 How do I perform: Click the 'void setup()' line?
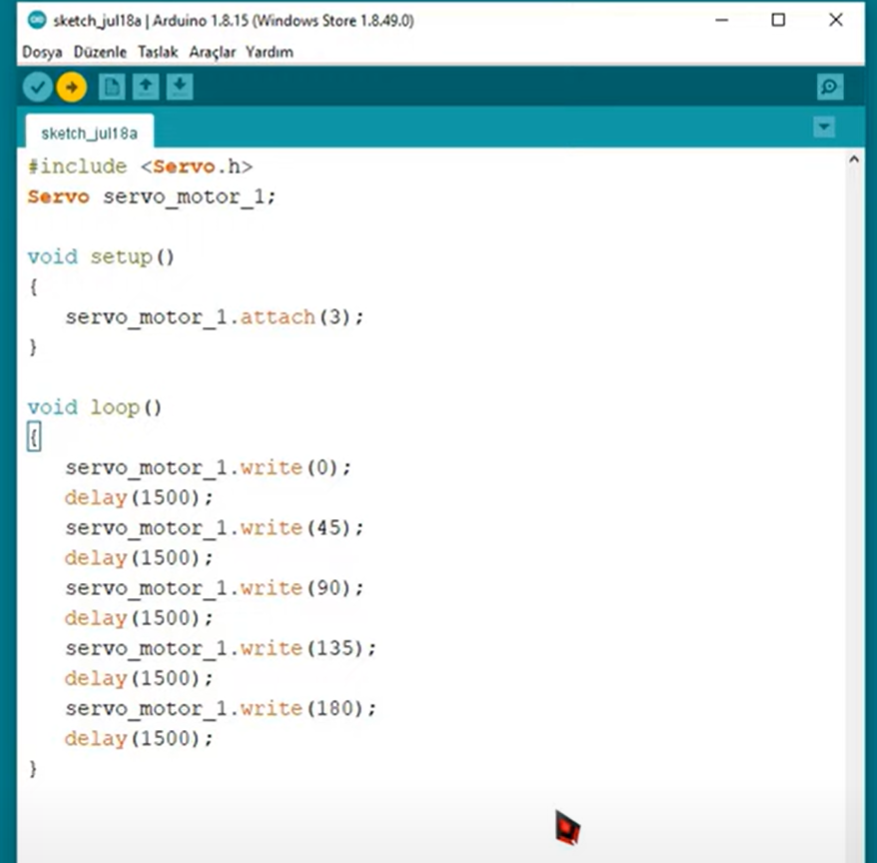(101, 257)
